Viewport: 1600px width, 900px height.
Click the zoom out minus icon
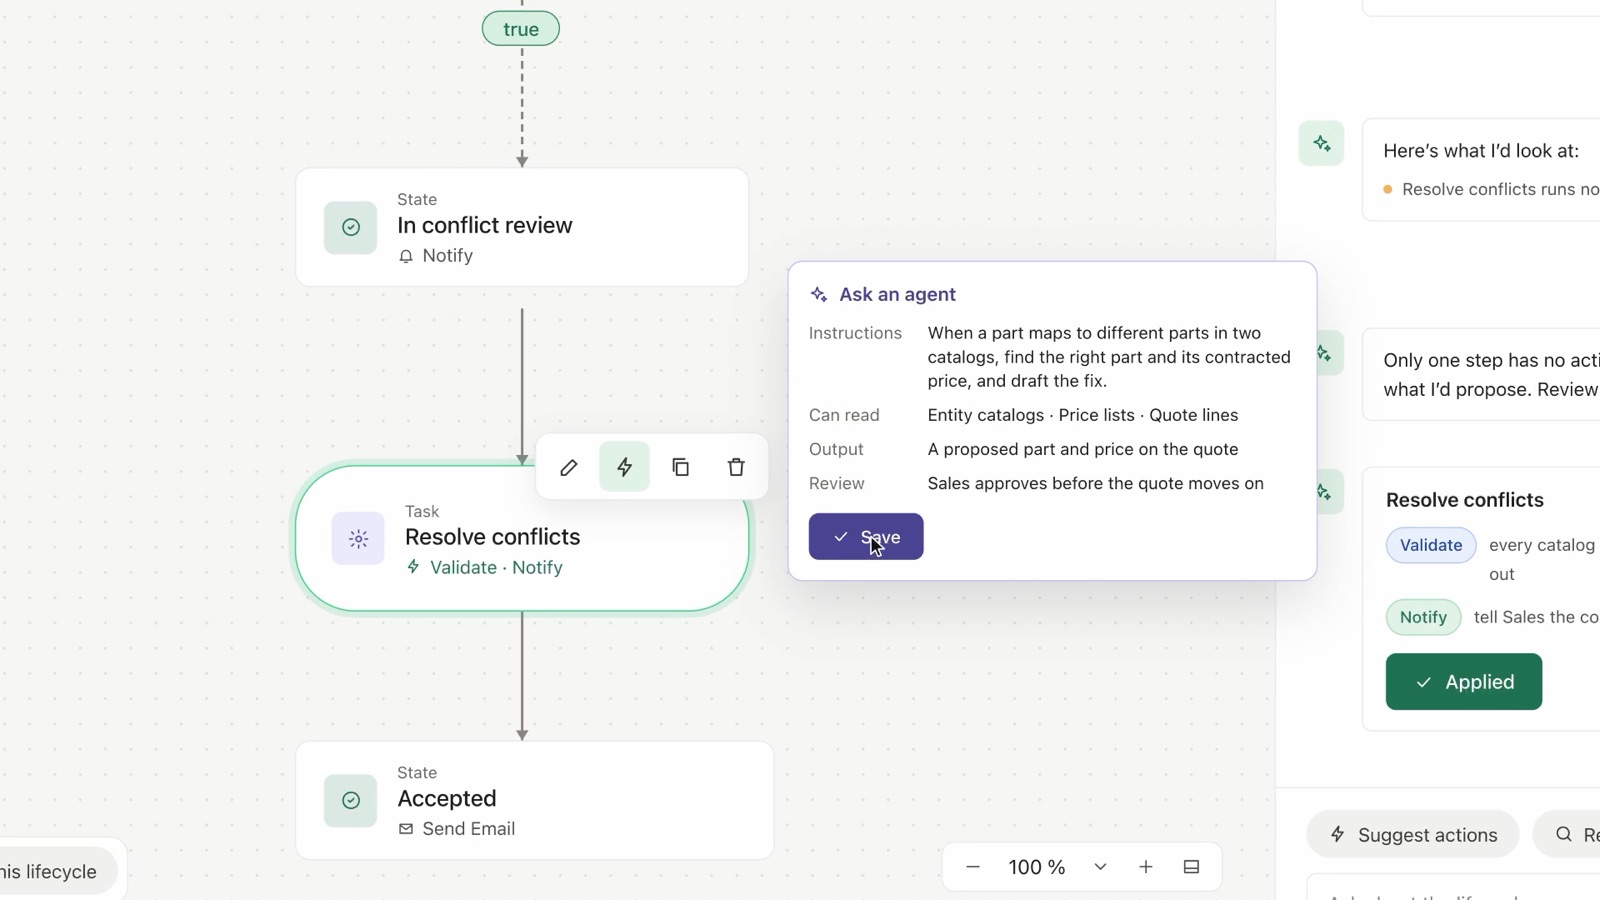pos(973,867)
